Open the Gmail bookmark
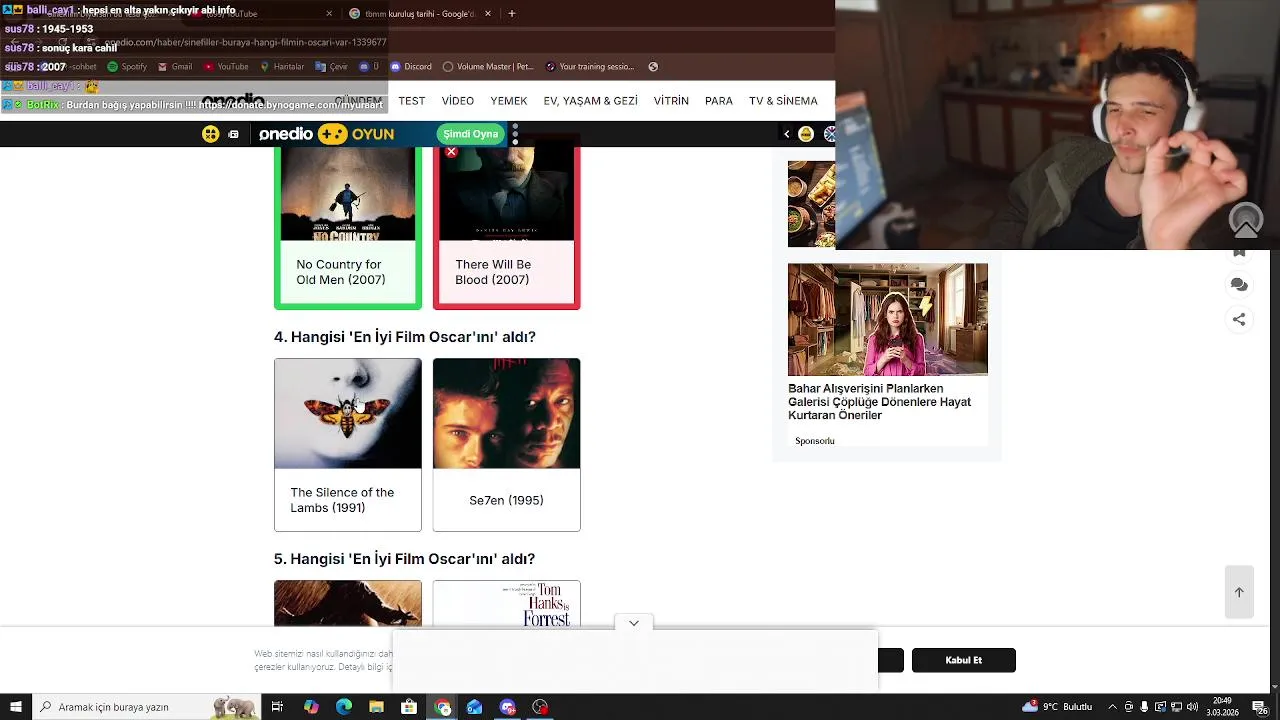Viewport: 1280px width, 720px height. click(x=174, y=67)
